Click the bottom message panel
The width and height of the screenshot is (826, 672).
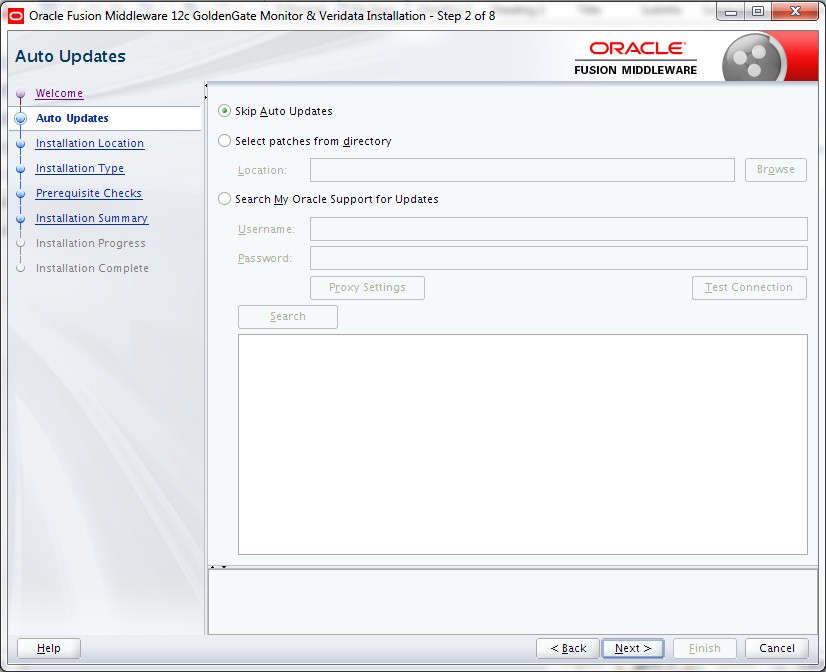pyautogui.click(x=513, y=602)
